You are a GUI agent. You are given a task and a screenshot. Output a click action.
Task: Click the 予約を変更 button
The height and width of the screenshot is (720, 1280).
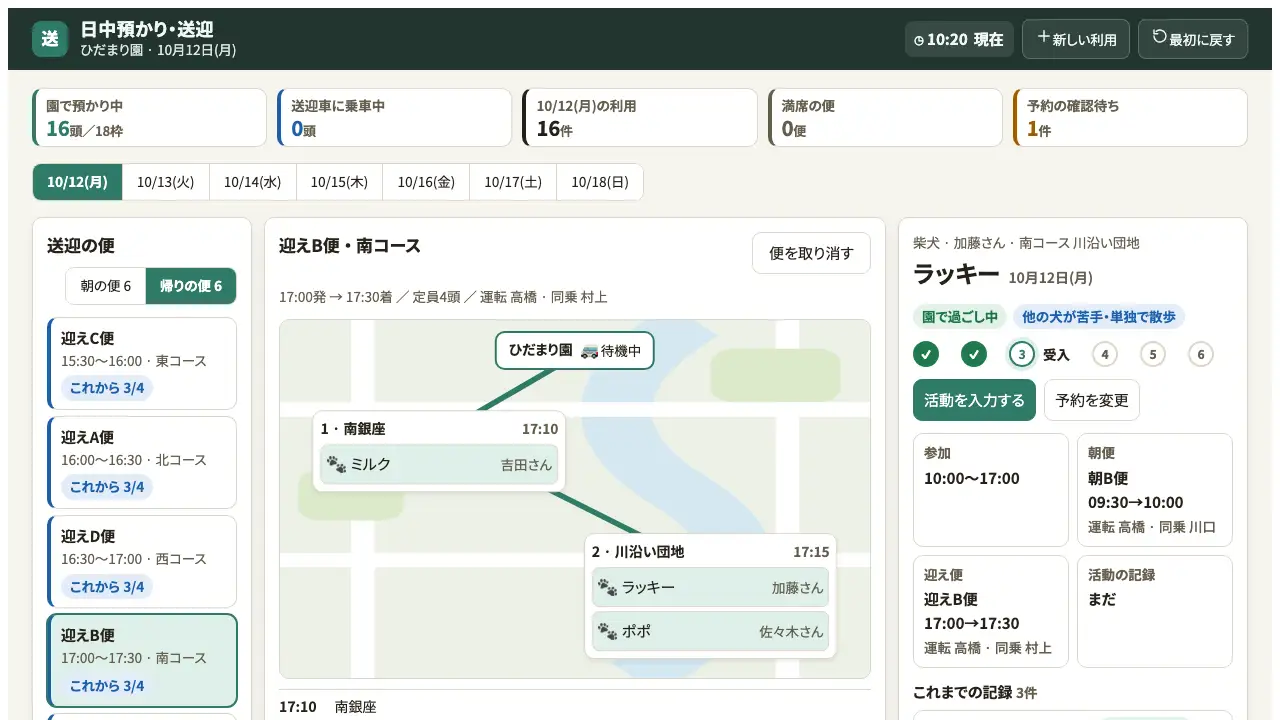pos(1092,400)
